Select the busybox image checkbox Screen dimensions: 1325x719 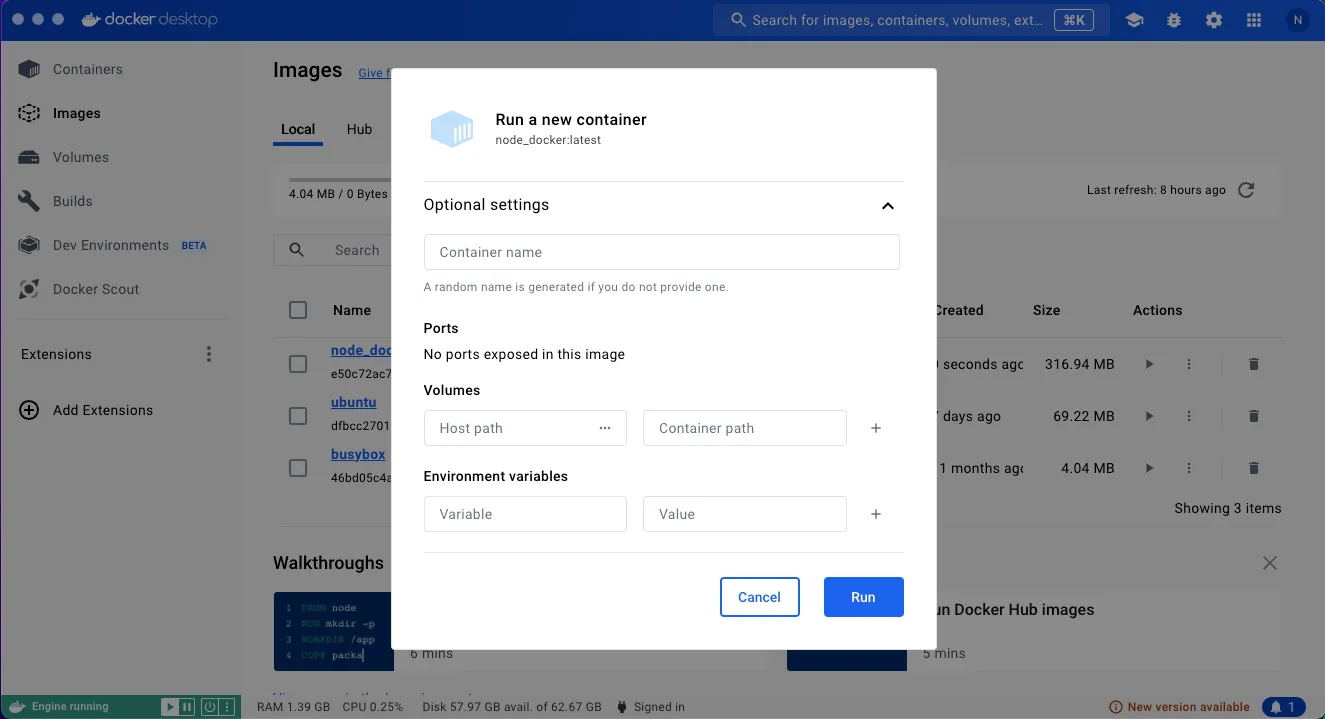point(298,468)
